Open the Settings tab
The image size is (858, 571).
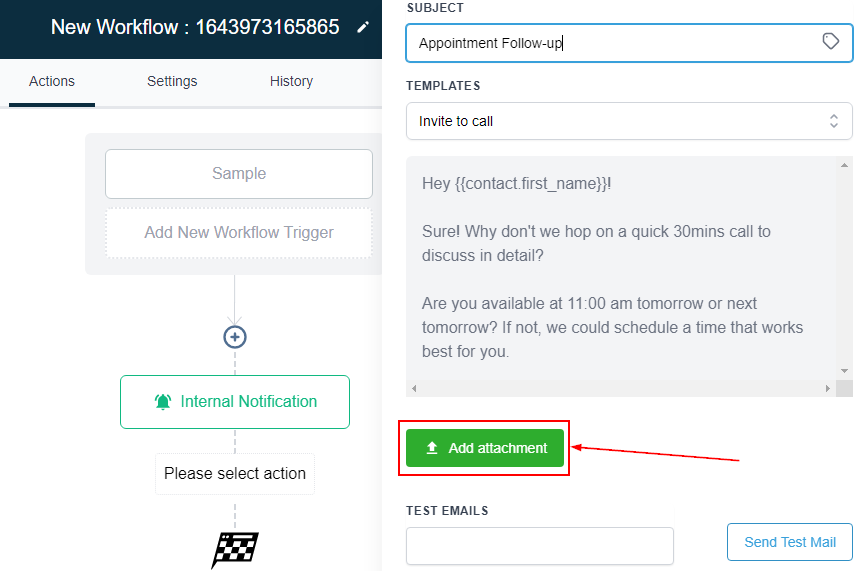[172, 81]
